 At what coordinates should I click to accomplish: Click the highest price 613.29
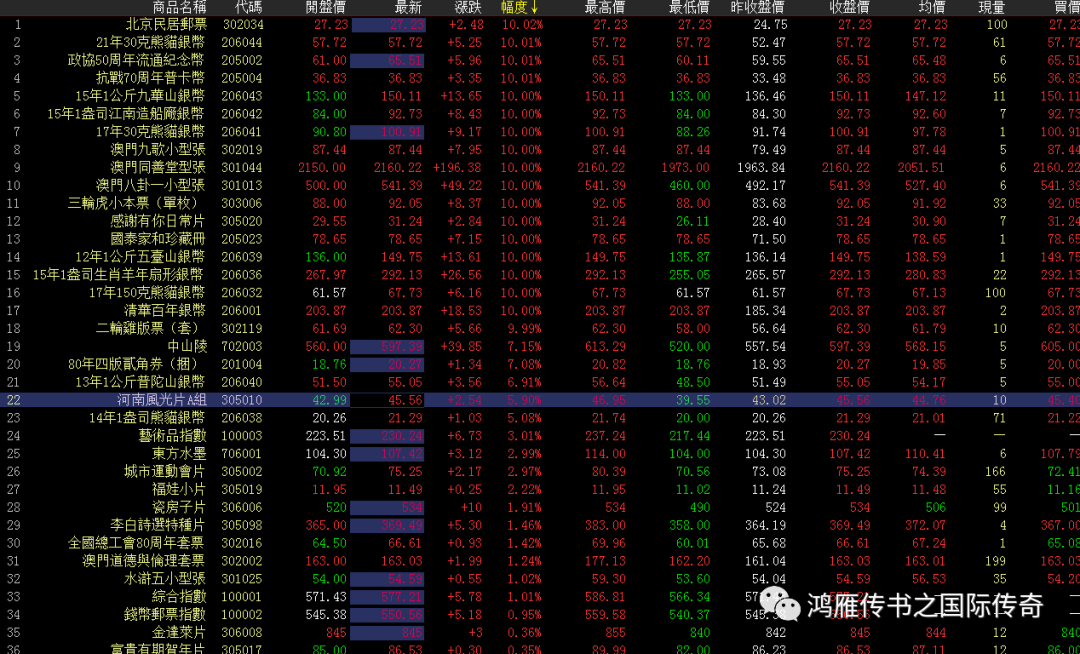605,346
